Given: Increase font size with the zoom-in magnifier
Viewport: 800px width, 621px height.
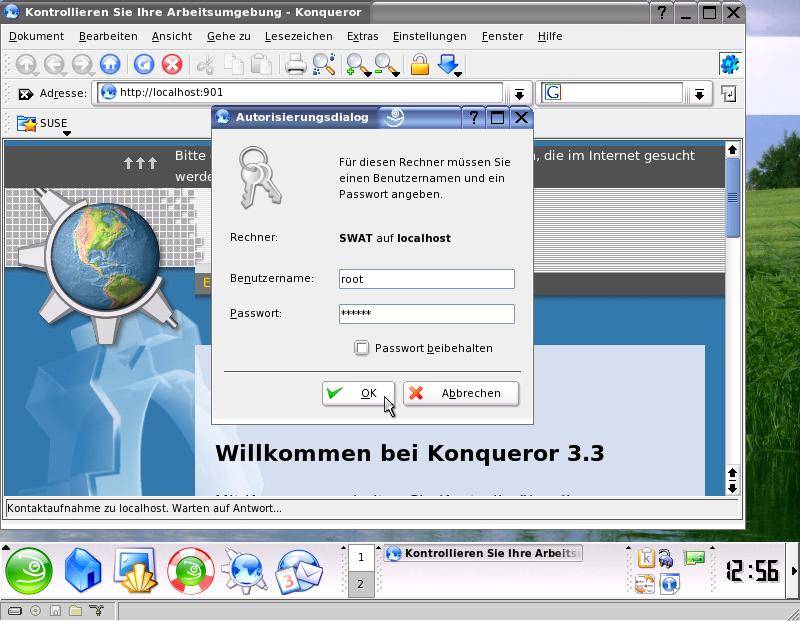Looking at the screenshot, I should 358,65.
